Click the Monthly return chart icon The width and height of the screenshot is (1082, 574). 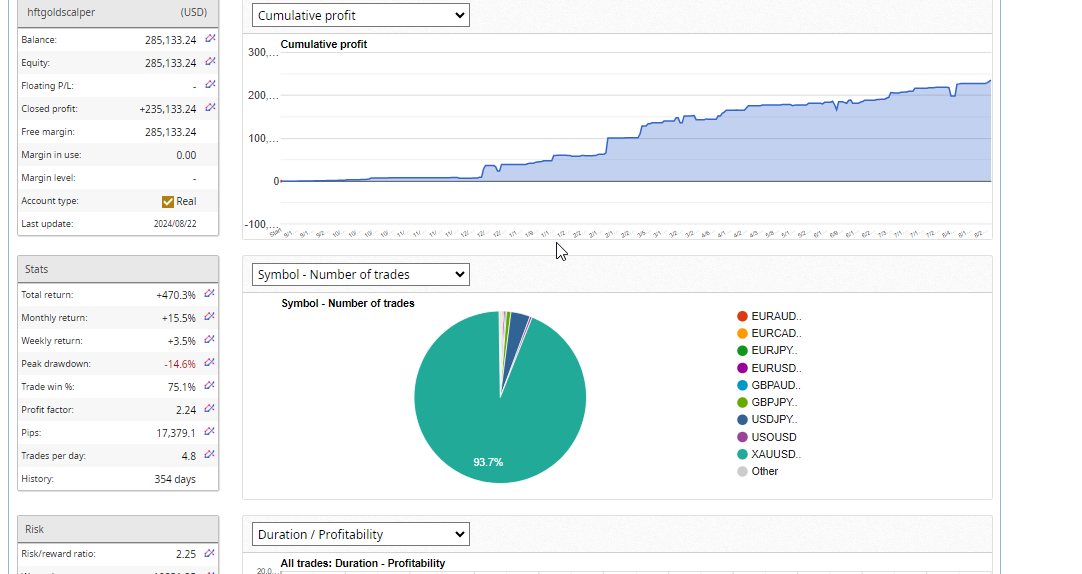(x=210, y=317)
